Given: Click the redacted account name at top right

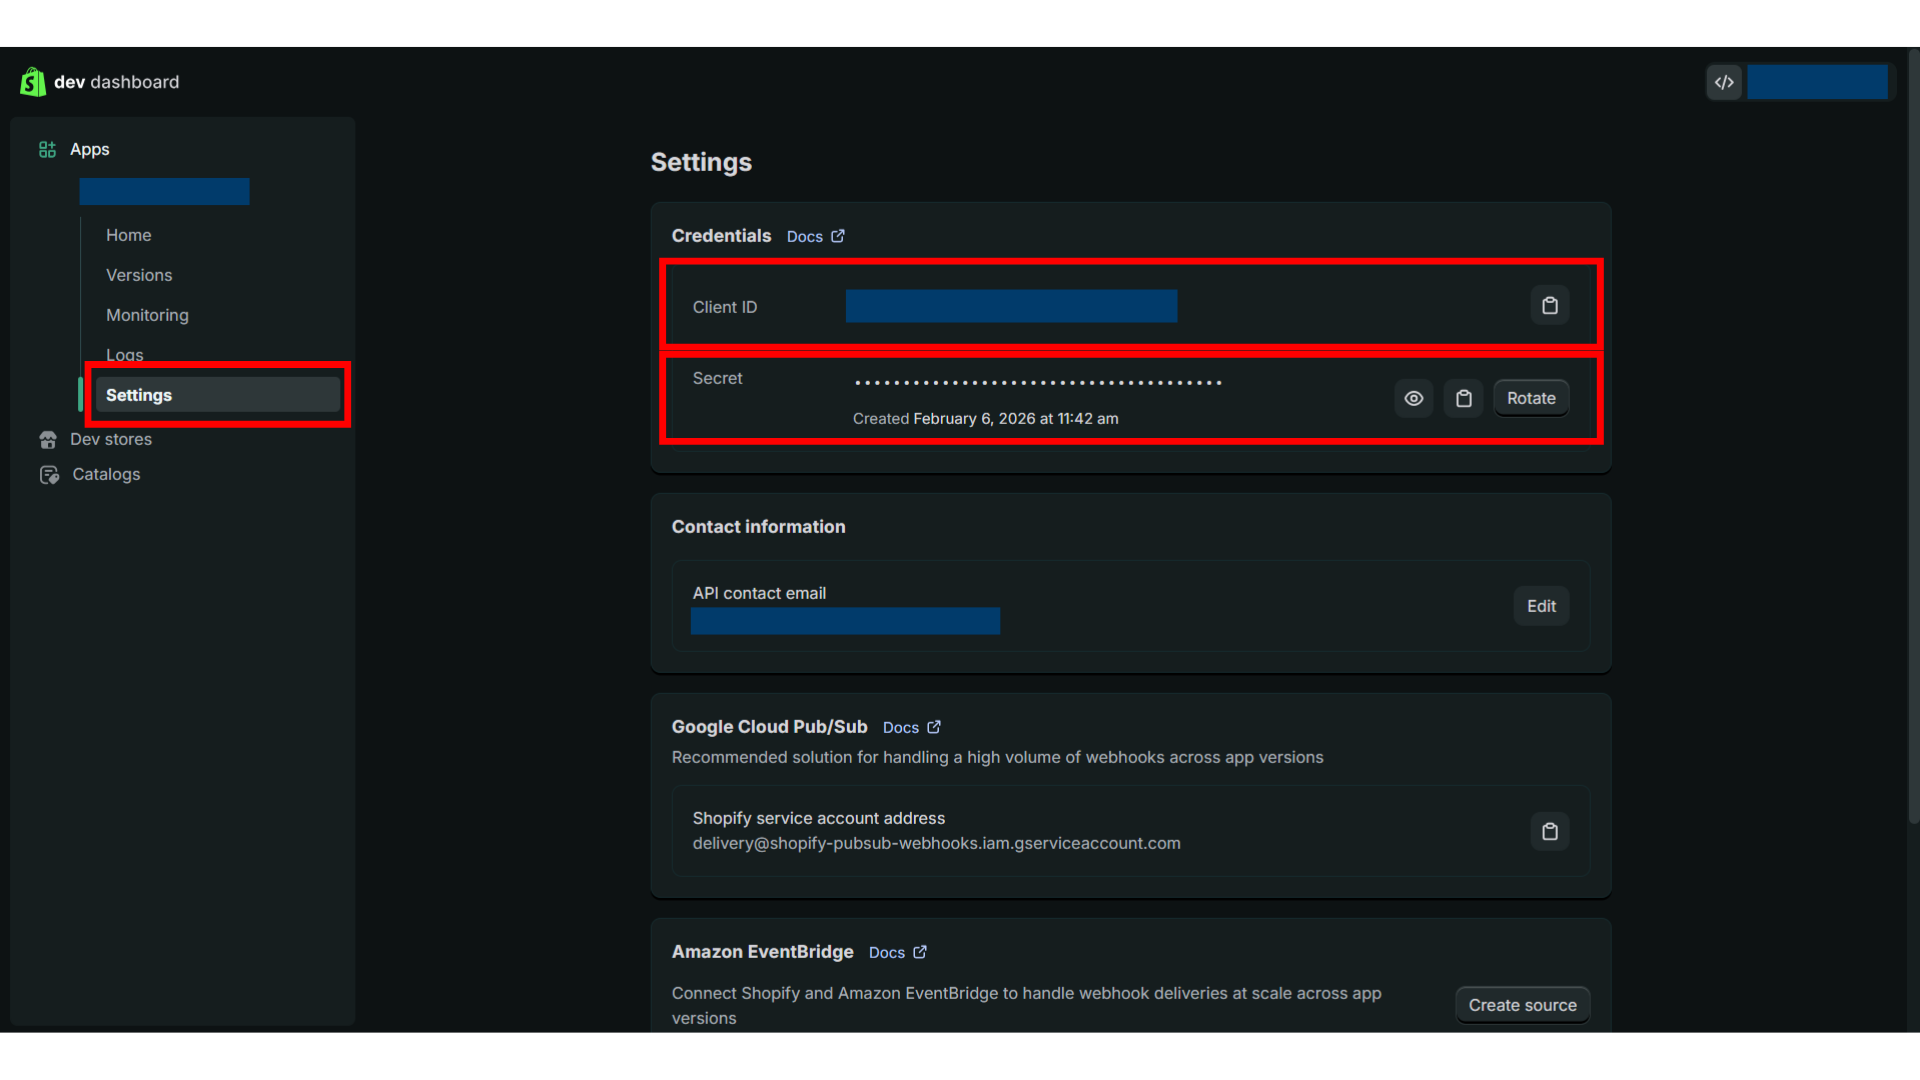Looking at the screenshot, I should (1817, 82).
